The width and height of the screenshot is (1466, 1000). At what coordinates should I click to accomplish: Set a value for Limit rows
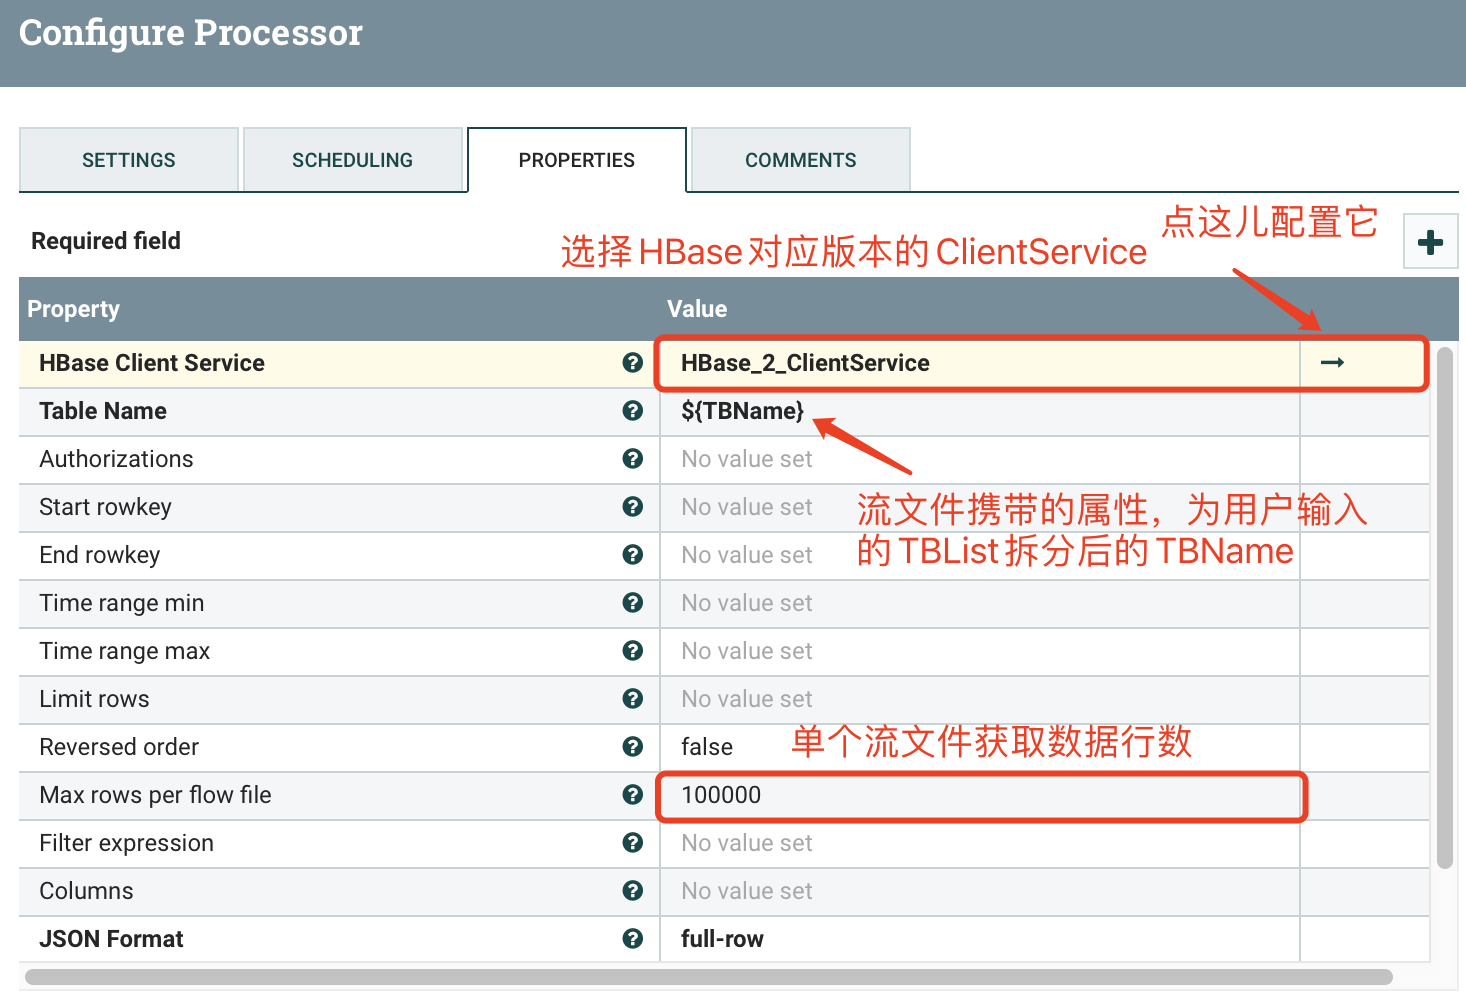click(980, 699)
